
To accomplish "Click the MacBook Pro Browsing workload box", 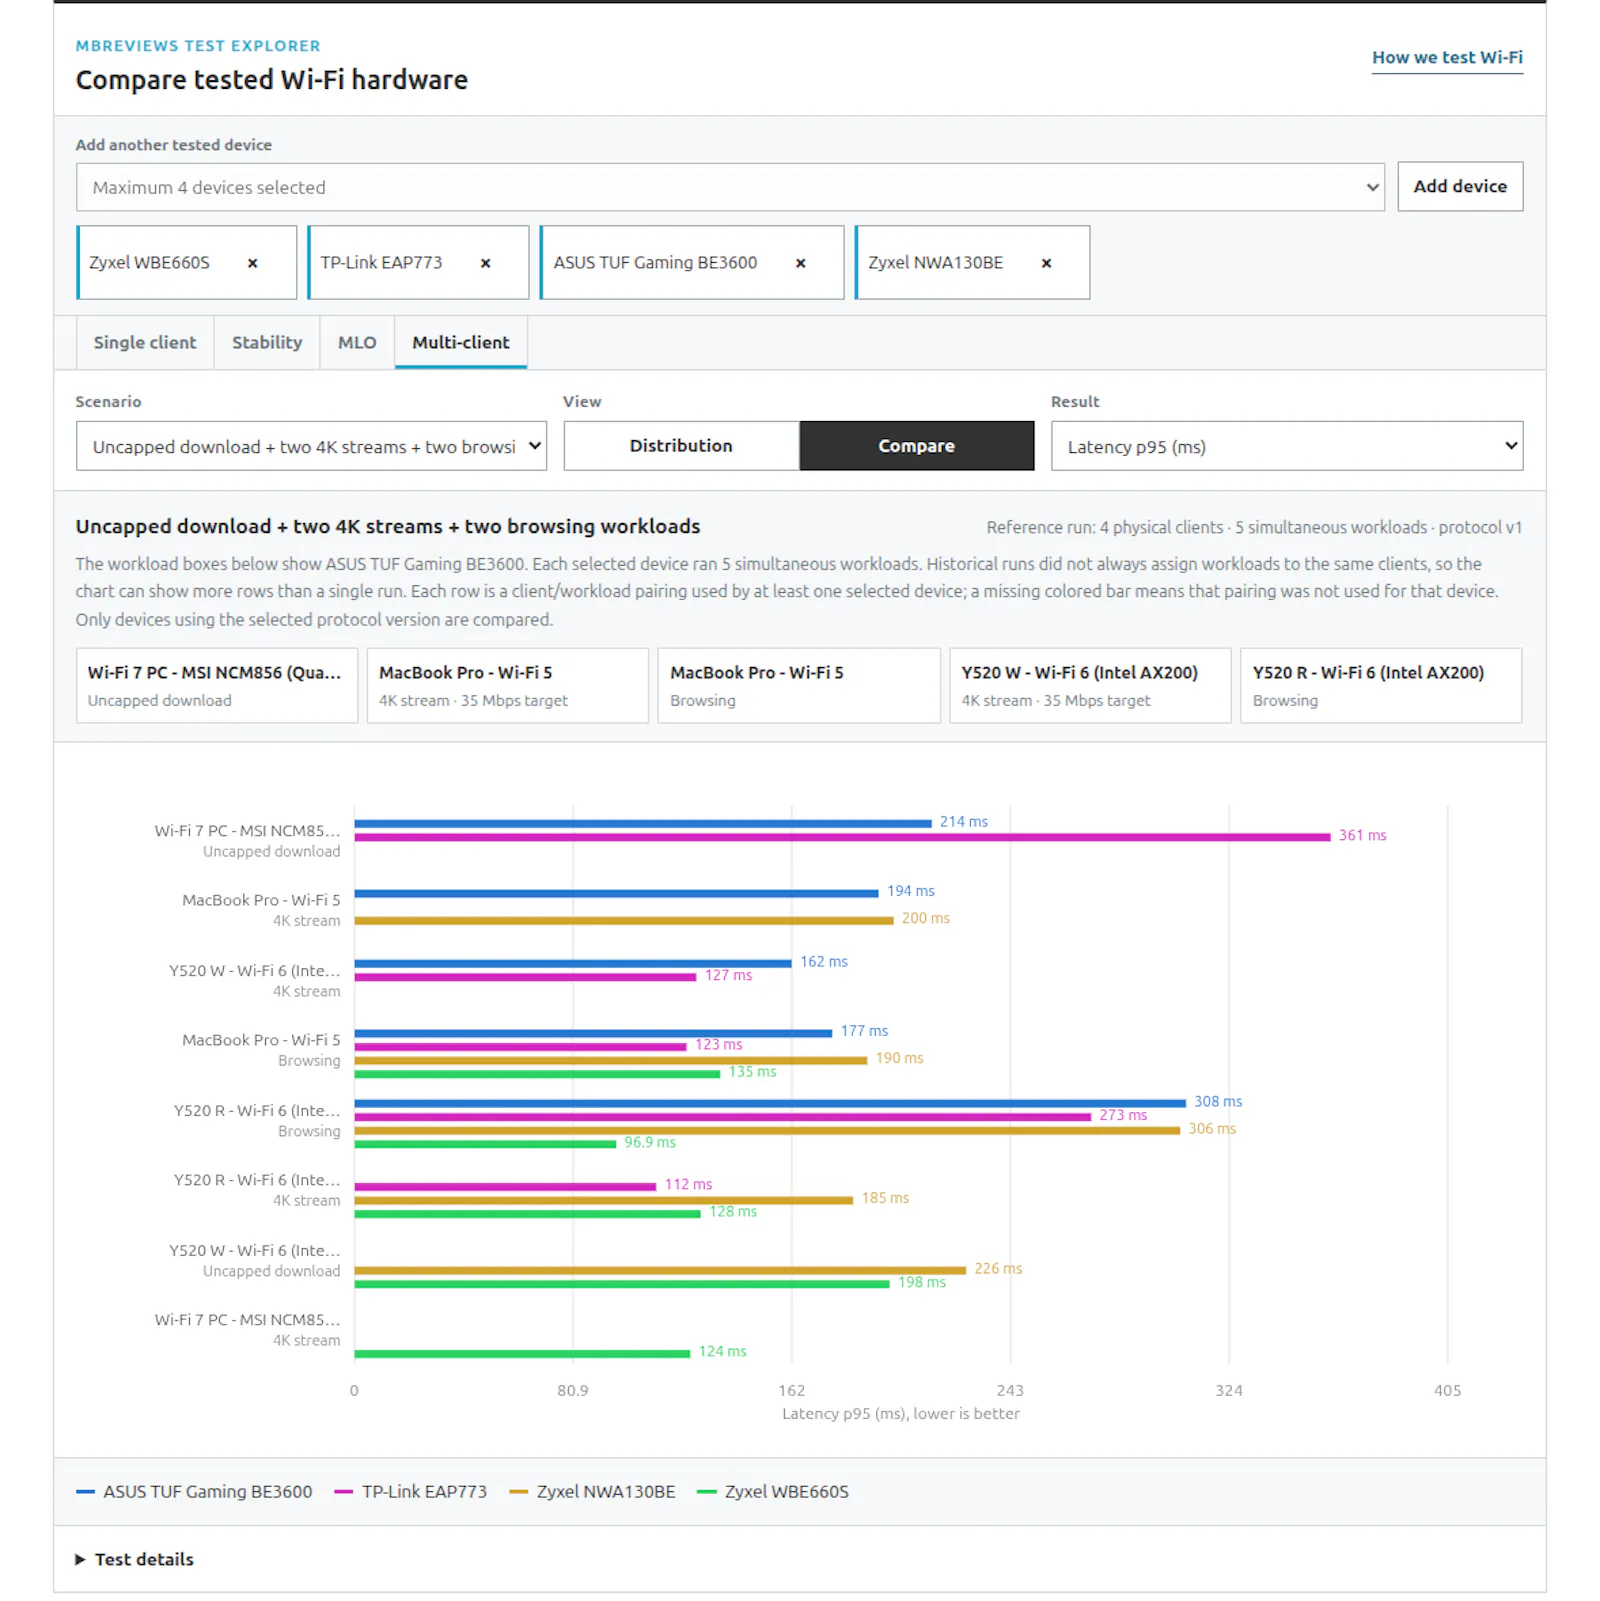I will 799,686.
